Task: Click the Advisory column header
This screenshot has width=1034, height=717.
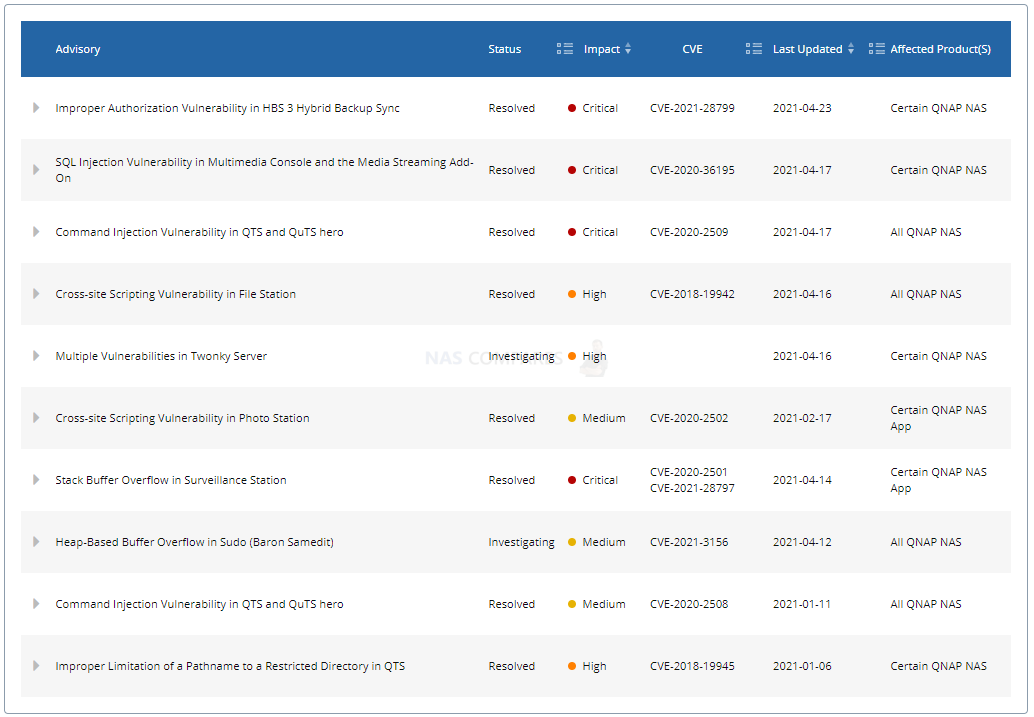Action: [x=78, y=49]
